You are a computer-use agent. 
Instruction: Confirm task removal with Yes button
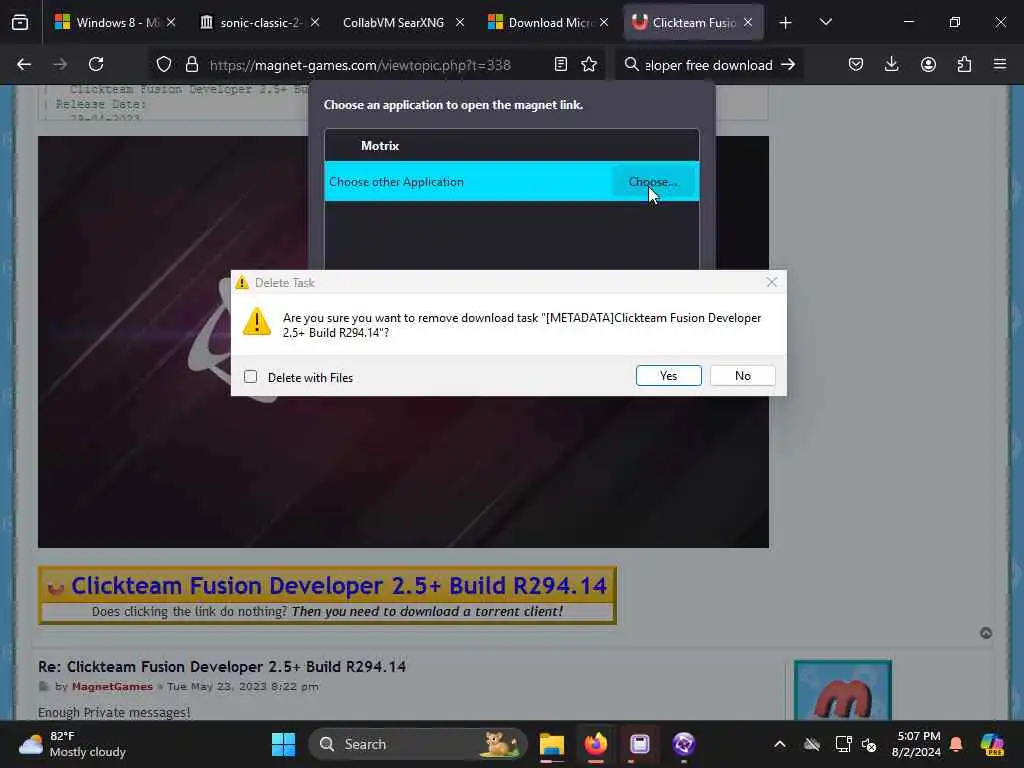(x=668, y=376)
